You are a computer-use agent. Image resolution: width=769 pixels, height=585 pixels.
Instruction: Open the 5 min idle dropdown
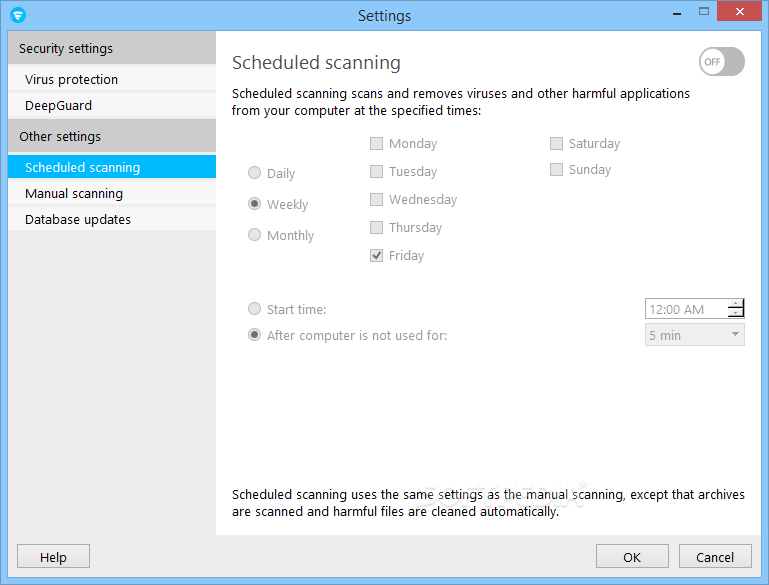tap(694, 335)
